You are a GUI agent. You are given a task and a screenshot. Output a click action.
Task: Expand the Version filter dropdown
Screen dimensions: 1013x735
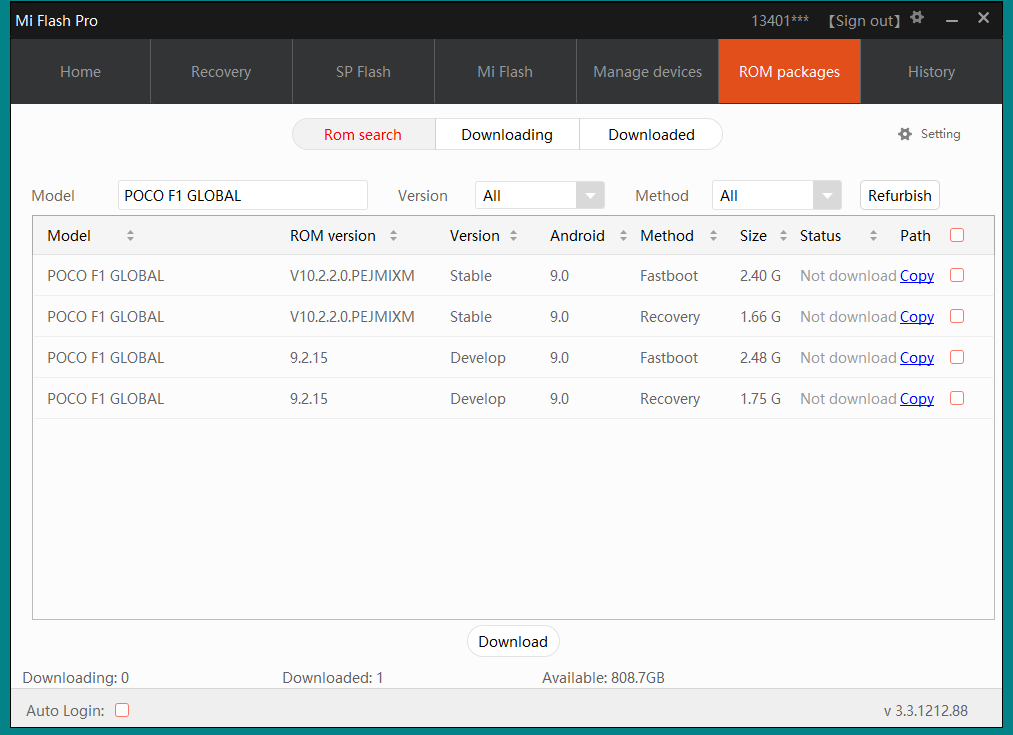coord(590,195)
